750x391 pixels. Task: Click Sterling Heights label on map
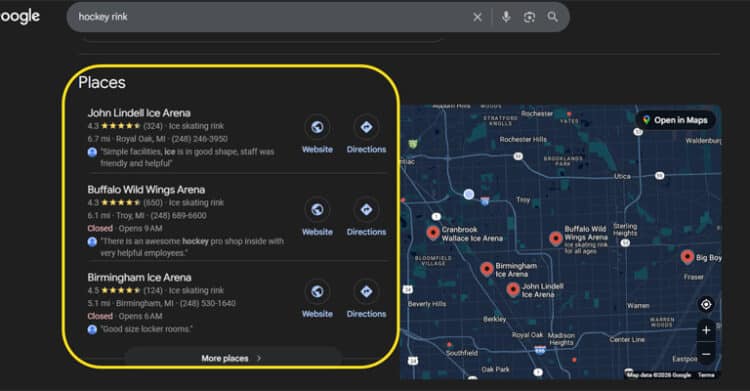pyautogui.click(x=625, y=229)
